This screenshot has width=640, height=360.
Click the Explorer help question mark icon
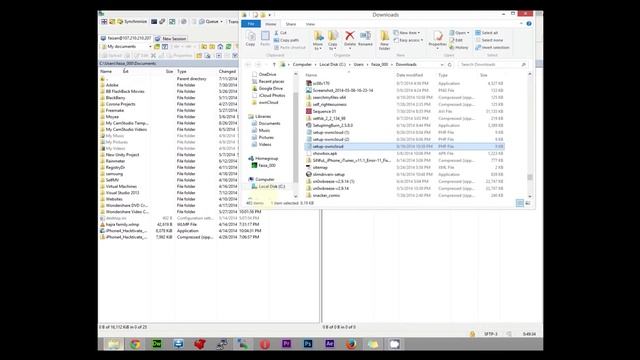(x=529, y=24)
